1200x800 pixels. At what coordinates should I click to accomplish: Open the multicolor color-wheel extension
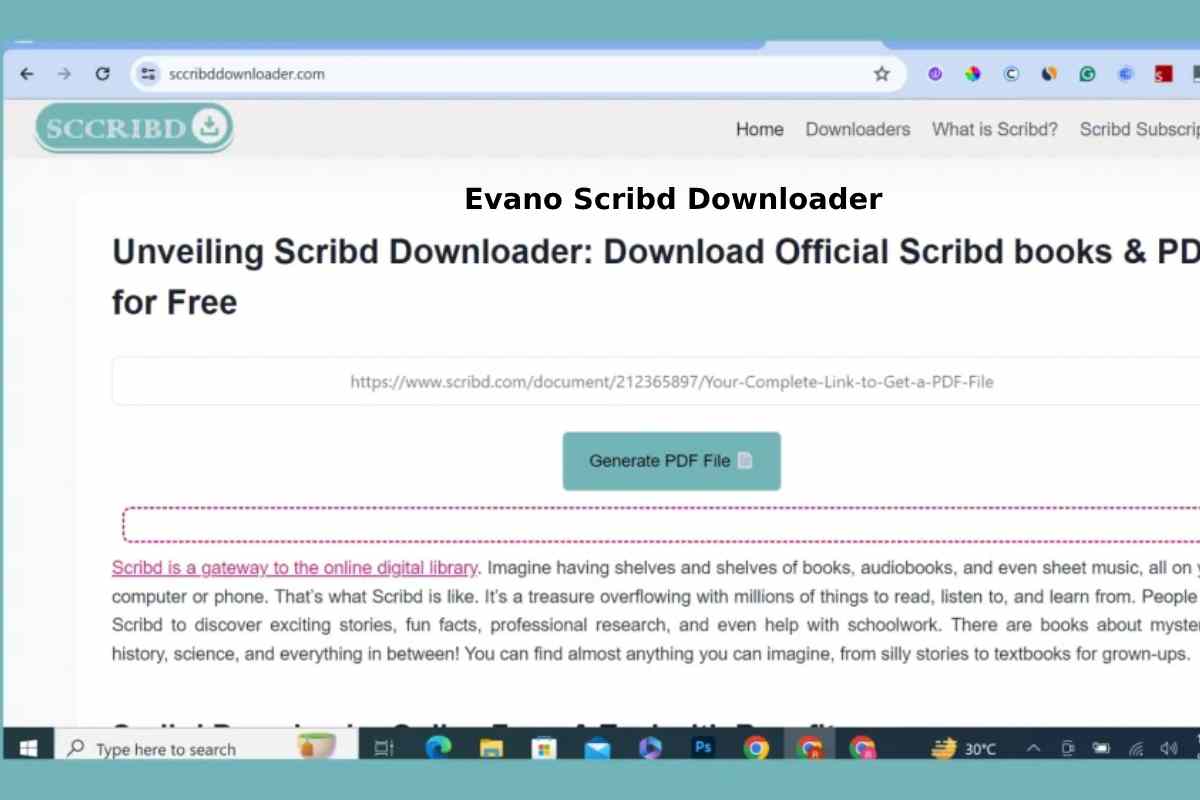point(973,74)
